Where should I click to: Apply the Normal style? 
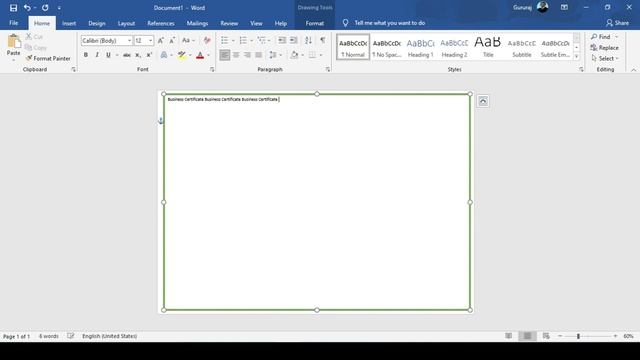click(353, 47)
